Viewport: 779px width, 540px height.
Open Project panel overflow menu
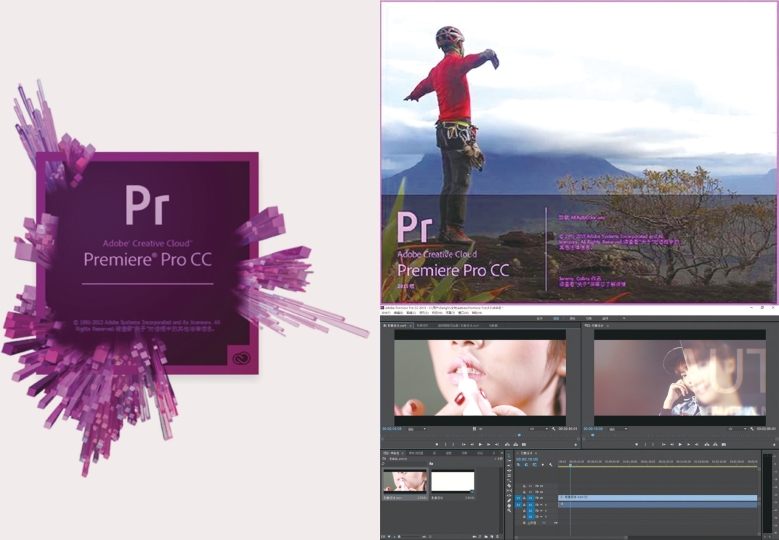coord(502,453)
